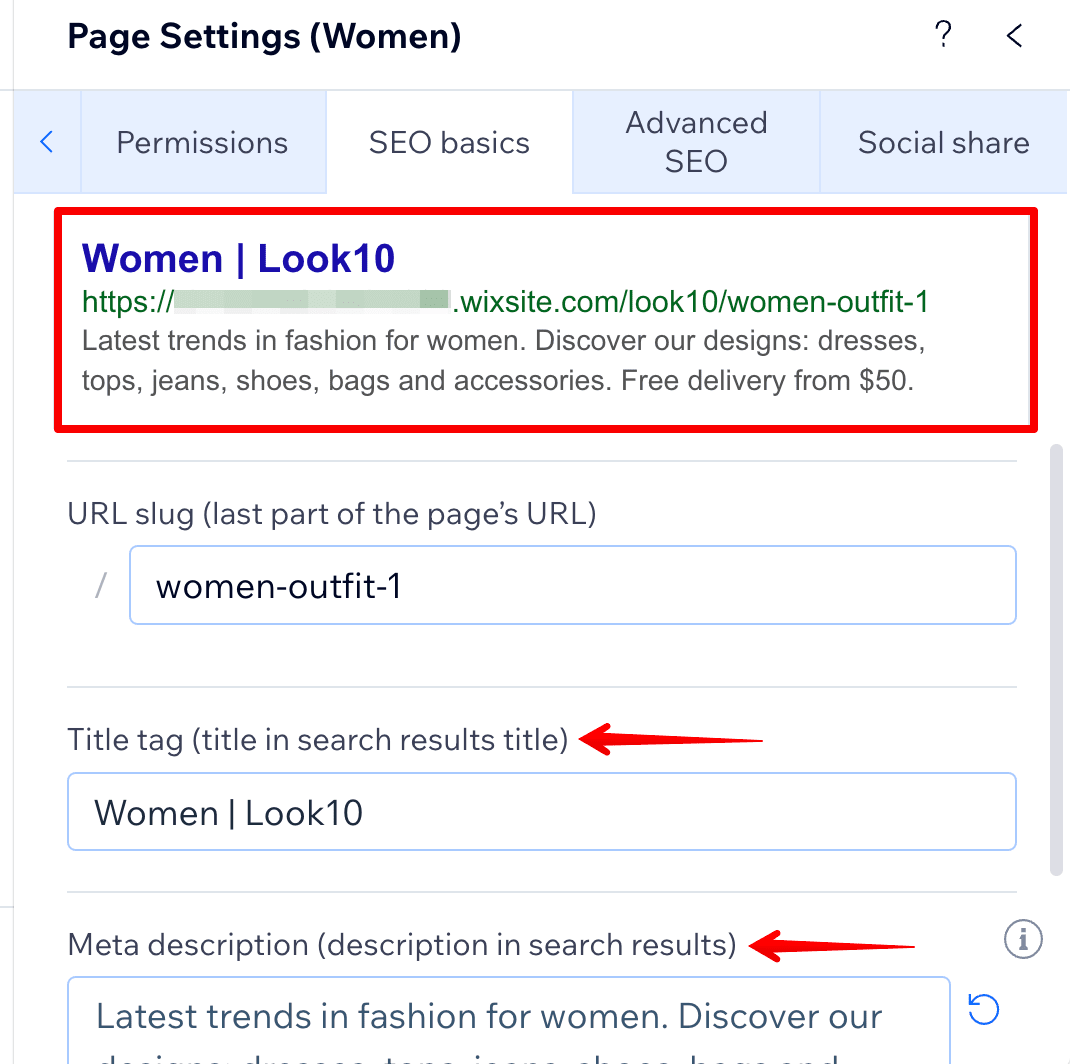The width and height of the screenshot is (1070, 1064).
Task: Go to the Social share tab
Action: click(943, 142)
